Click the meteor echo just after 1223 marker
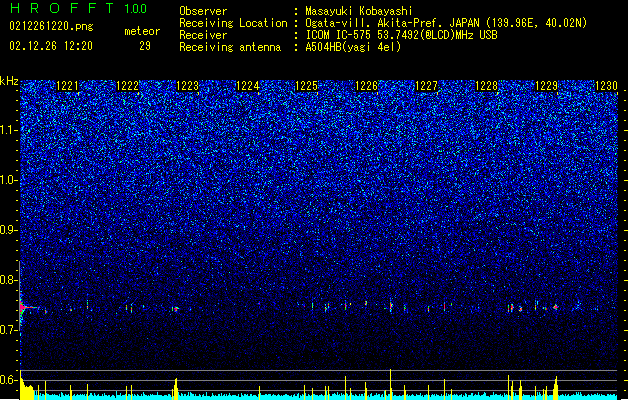Screen dimensions: 629x400 coord(176,309)
